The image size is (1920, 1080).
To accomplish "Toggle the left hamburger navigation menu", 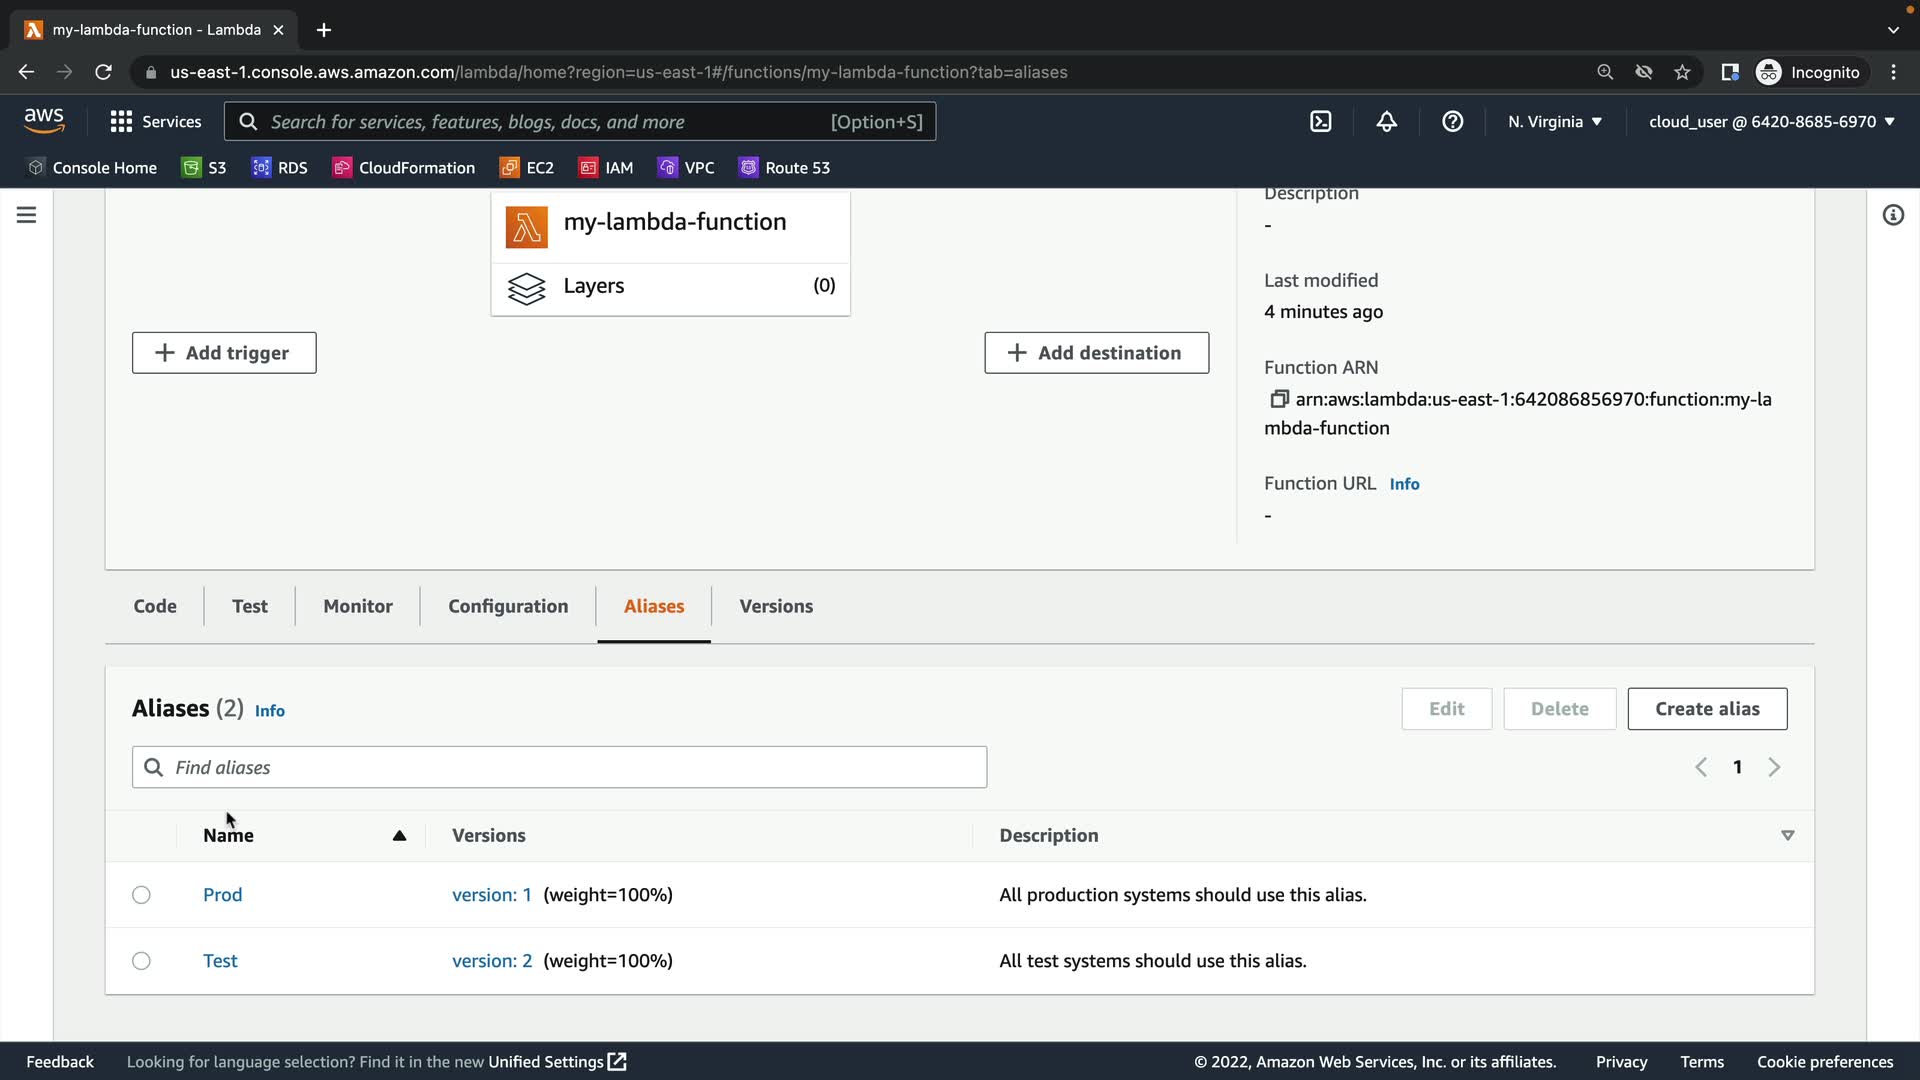I will [x=27, y=215].
